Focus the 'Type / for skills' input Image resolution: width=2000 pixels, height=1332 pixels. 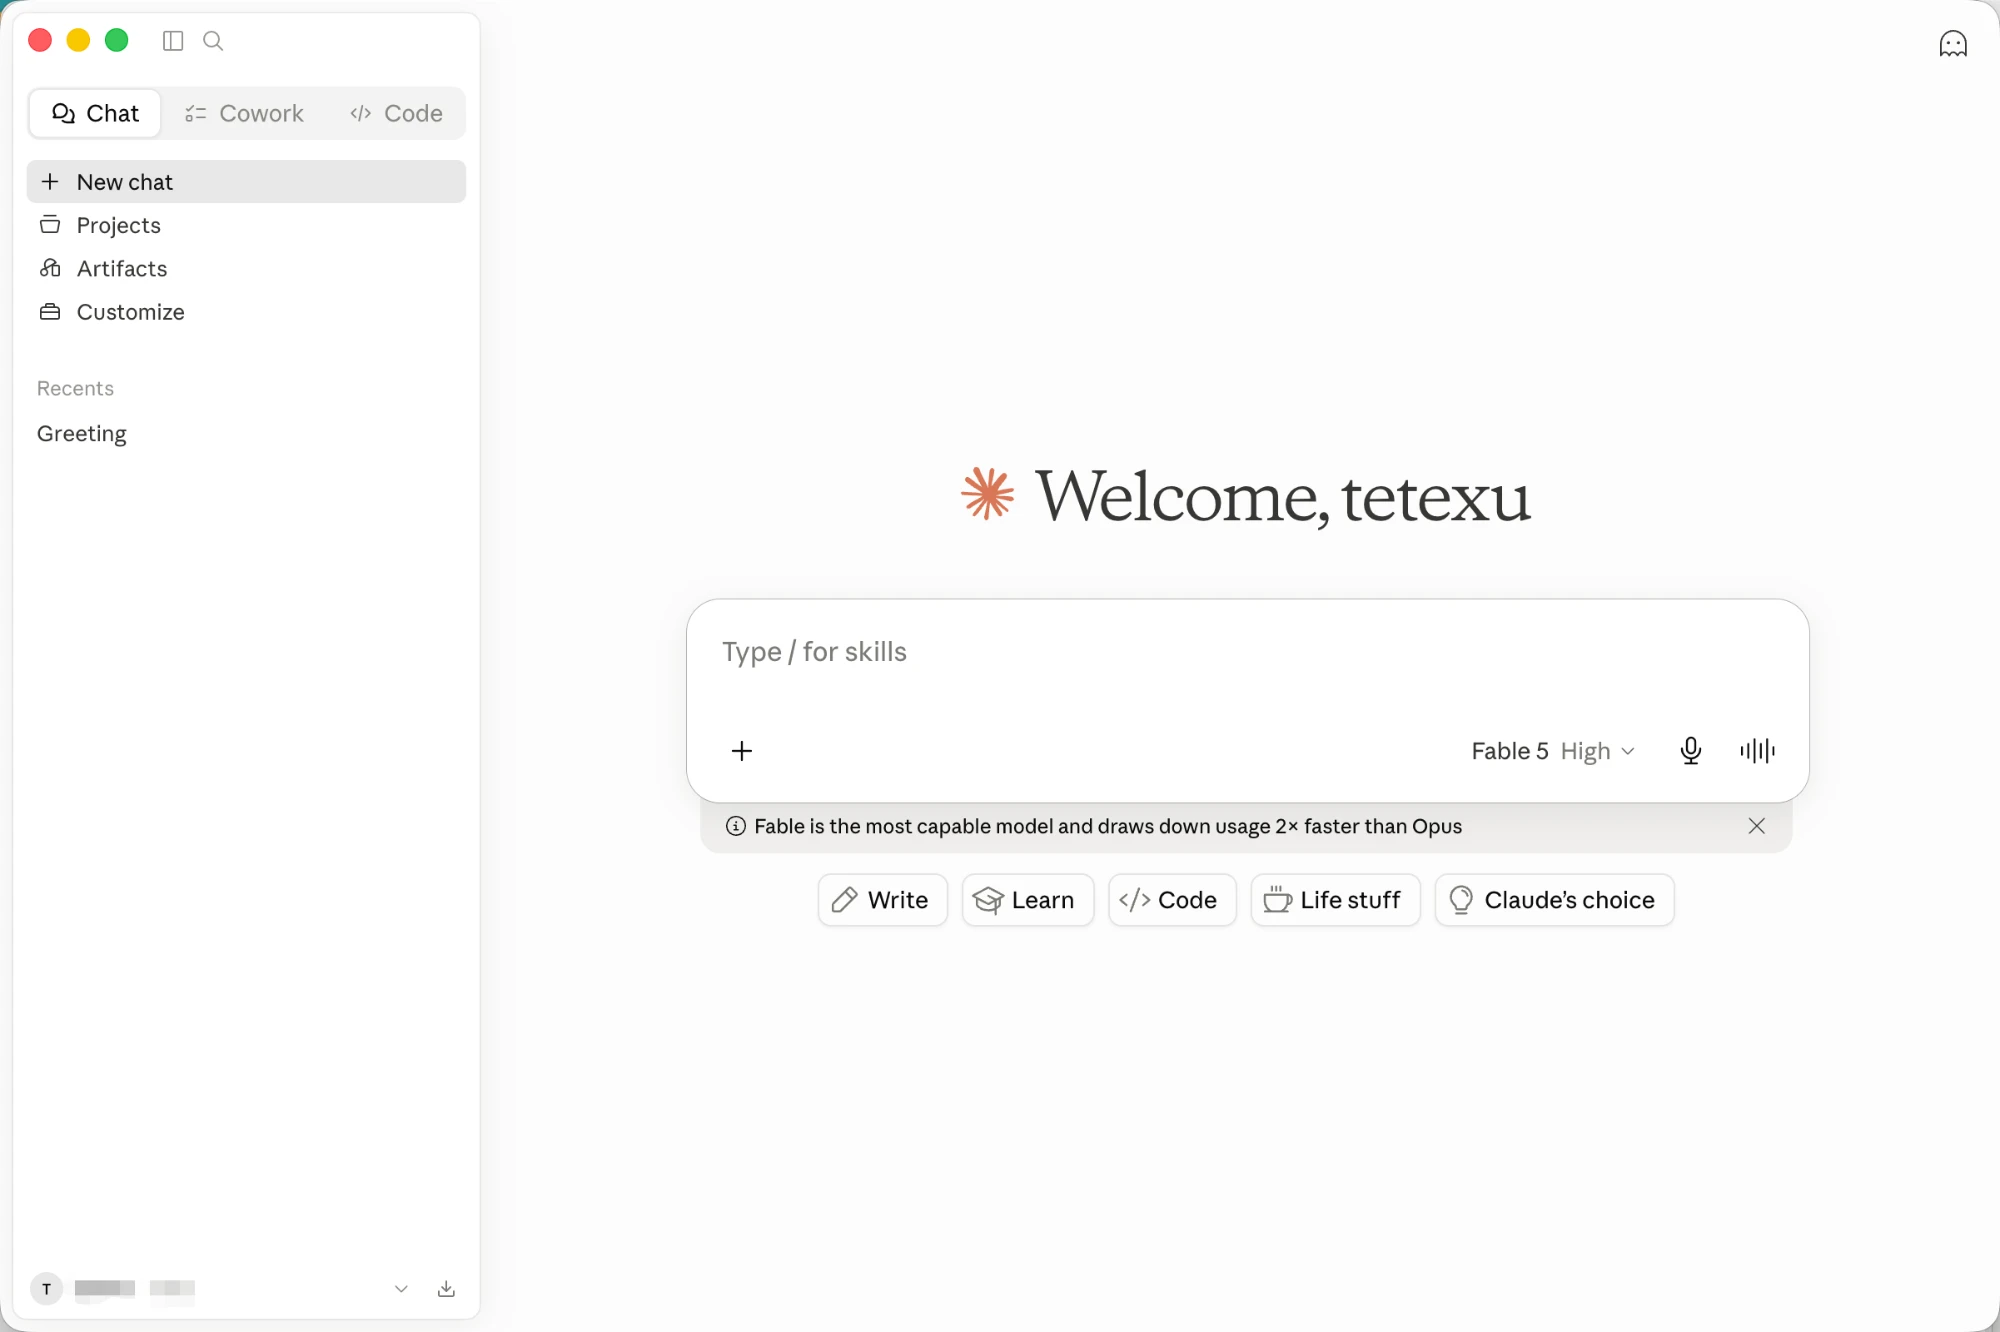click(x=1246, y=653)
